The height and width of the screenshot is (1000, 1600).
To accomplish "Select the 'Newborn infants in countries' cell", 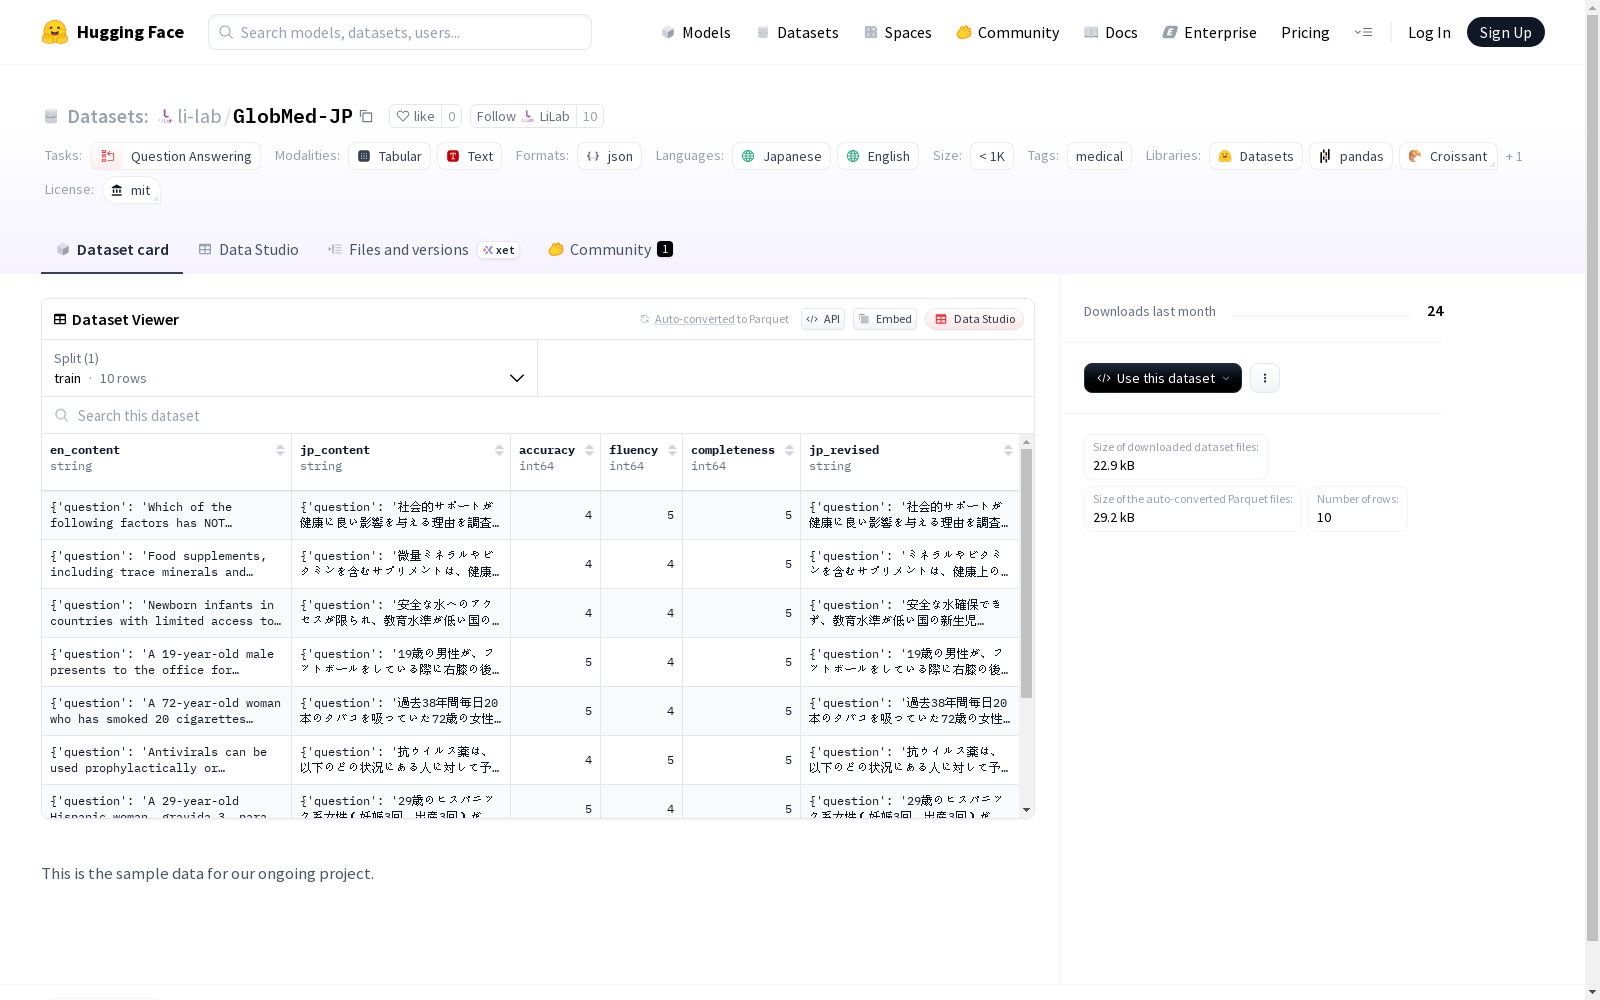I will pyautogui.click(x=166, y=613).
